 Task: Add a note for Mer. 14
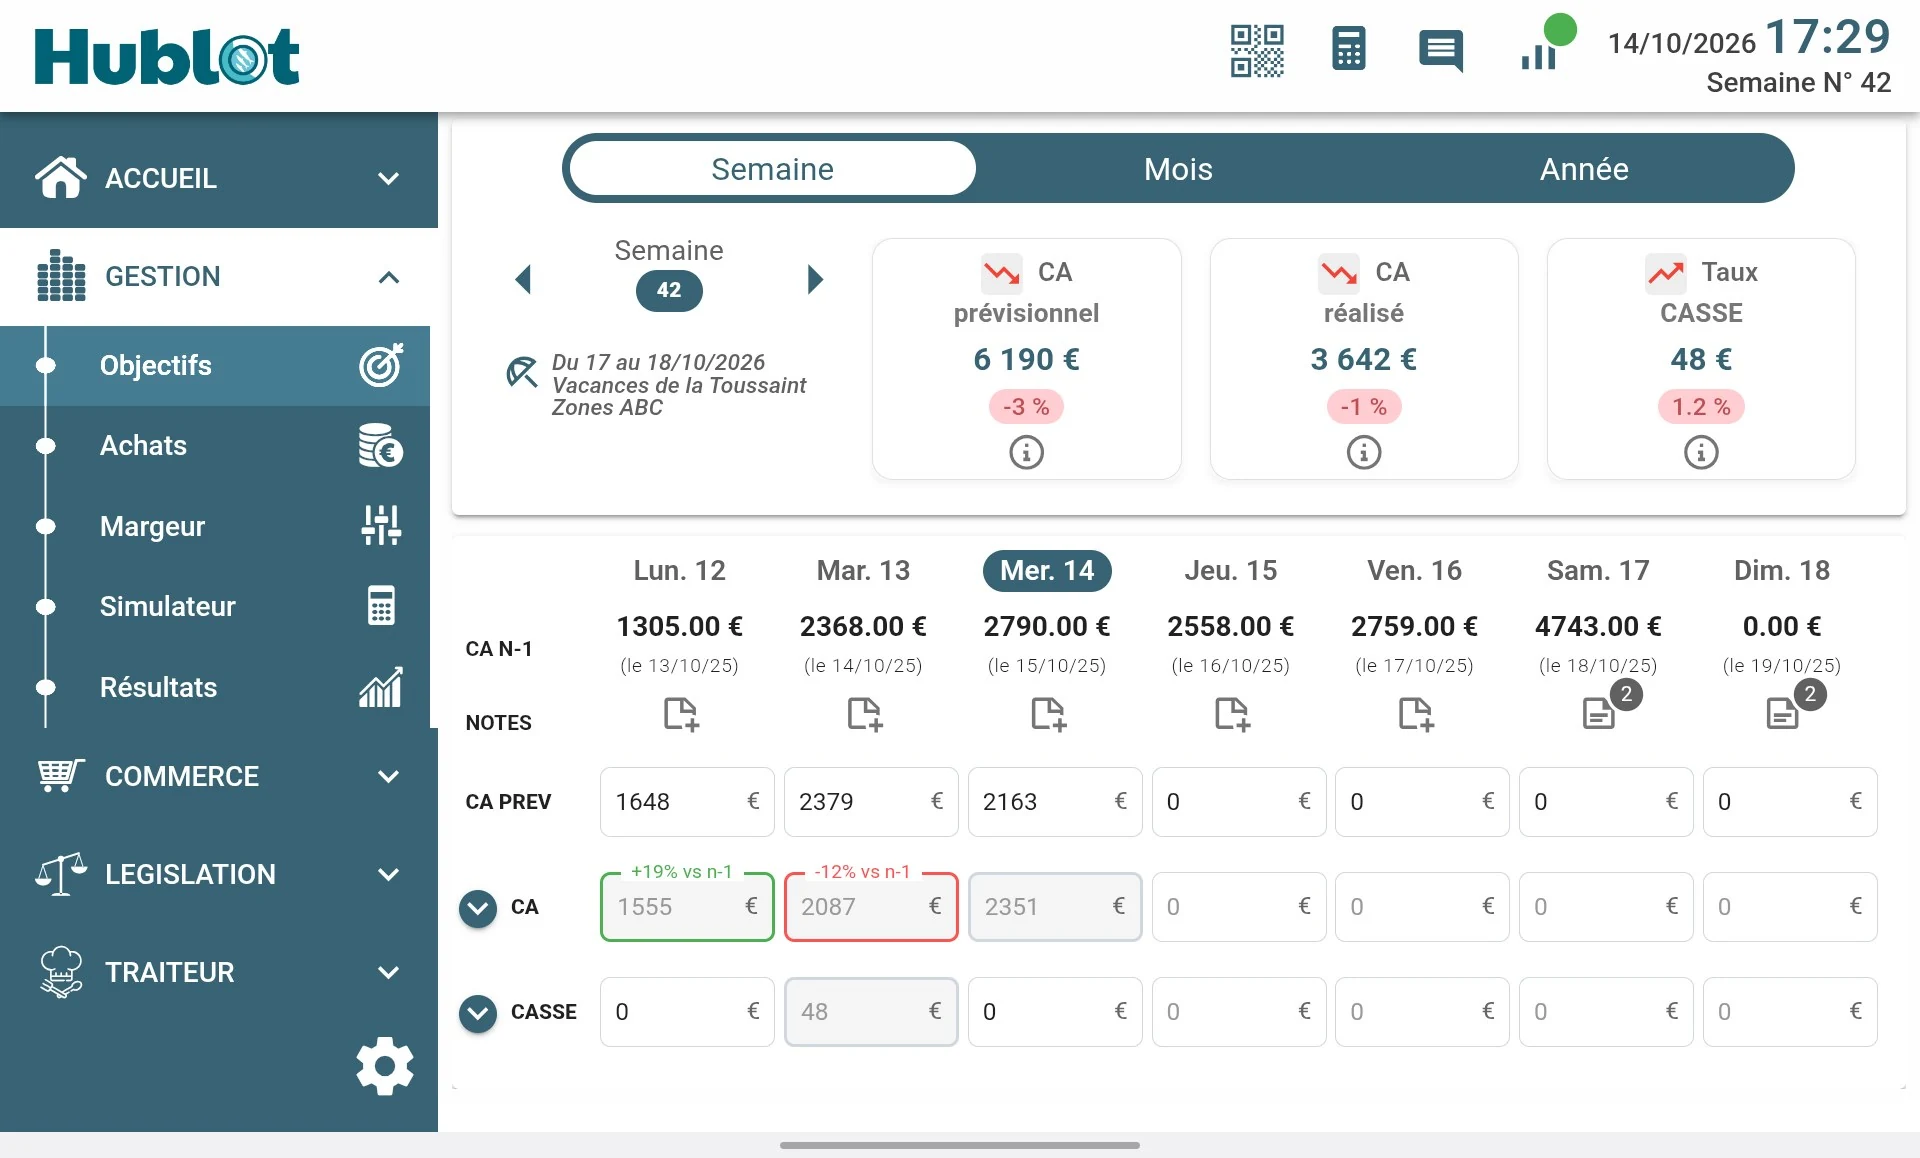coord(1049,714)
